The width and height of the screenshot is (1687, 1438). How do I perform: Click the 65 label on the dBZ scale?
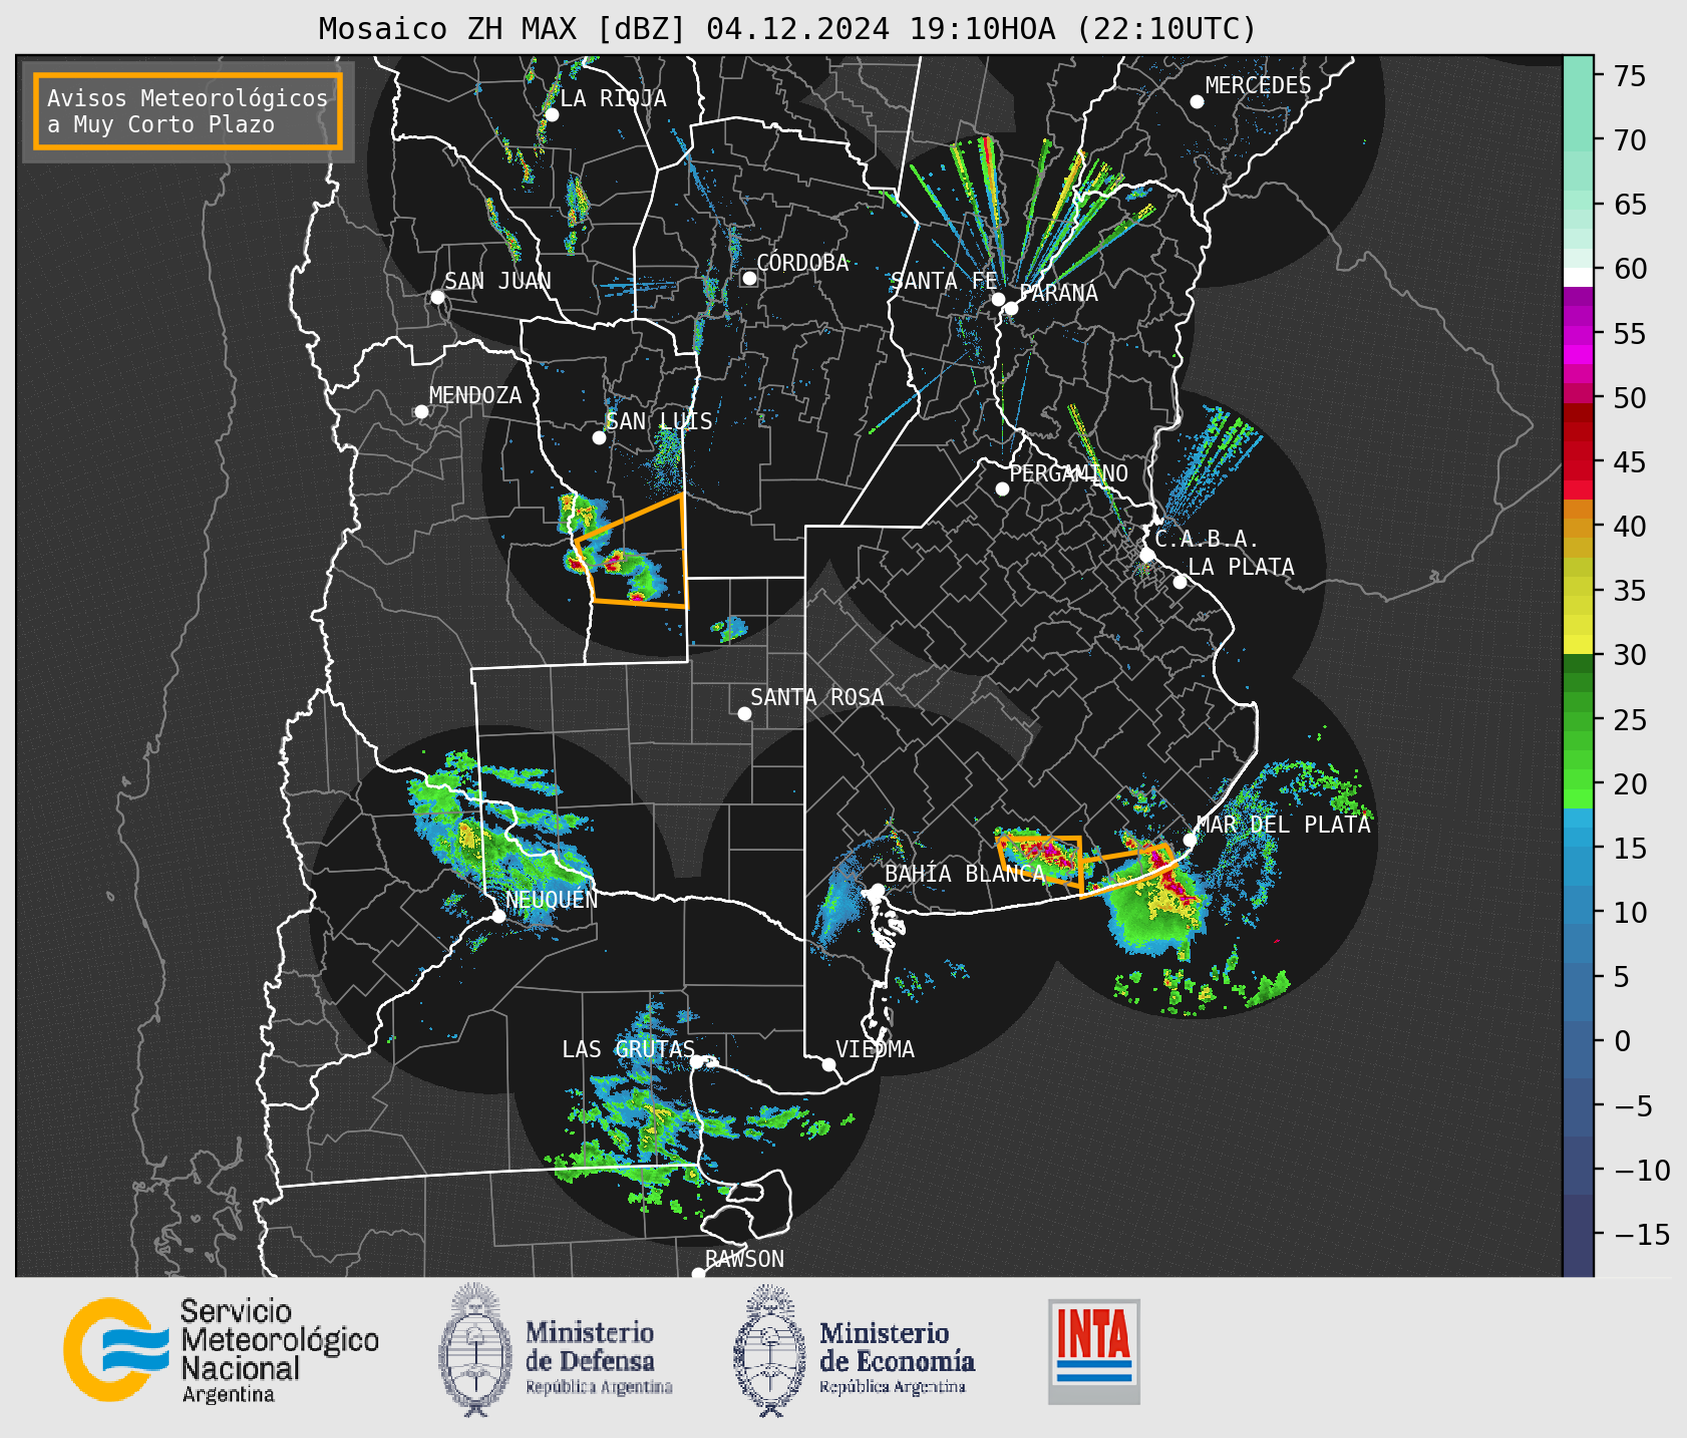tap(1629, 205)
